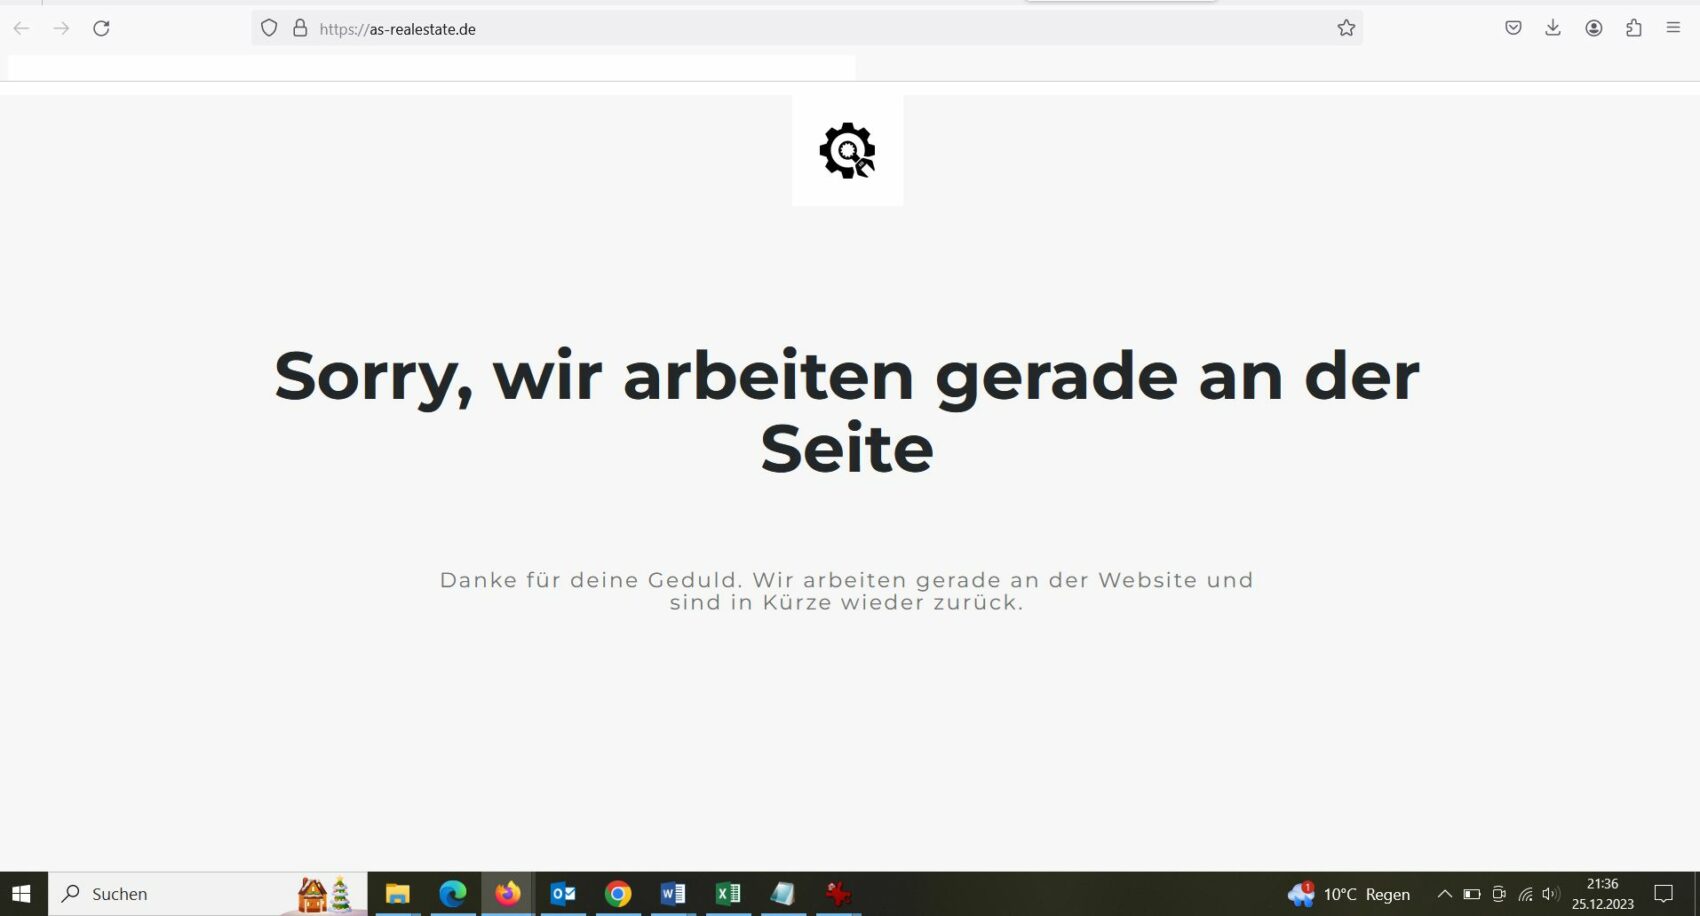Bookmark this page with the star icon
Image resolution: width=1700 pixels, height=916 pixels.
1346,28
